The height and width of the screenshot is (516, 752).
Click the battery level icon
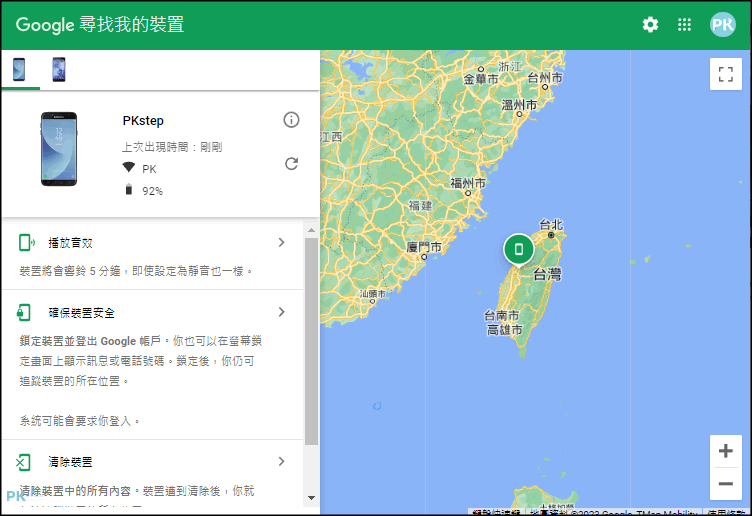129,189
